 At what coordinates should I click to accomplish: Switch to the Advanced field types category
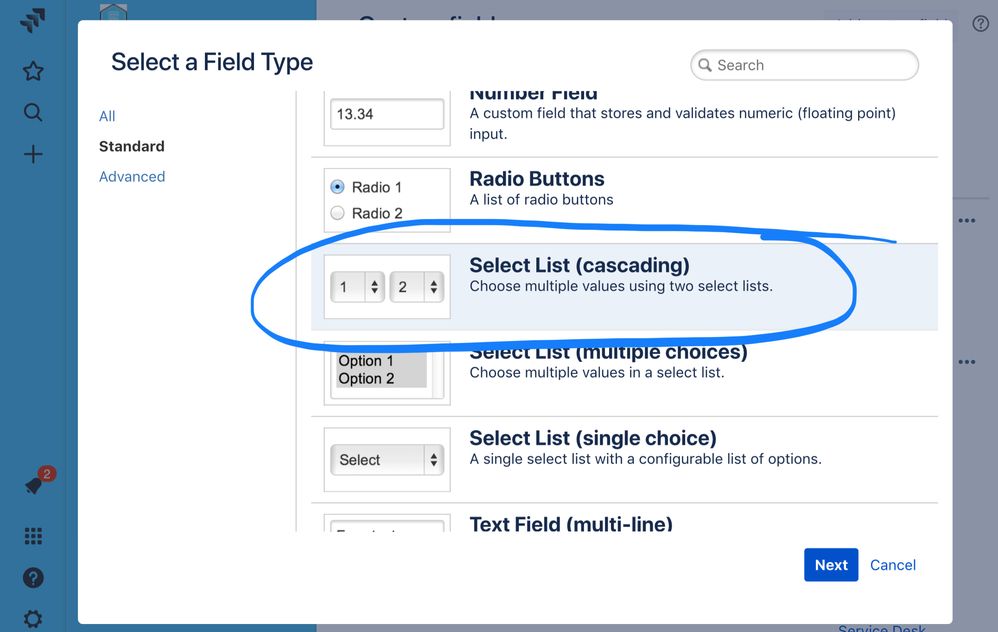click(132, 177)
